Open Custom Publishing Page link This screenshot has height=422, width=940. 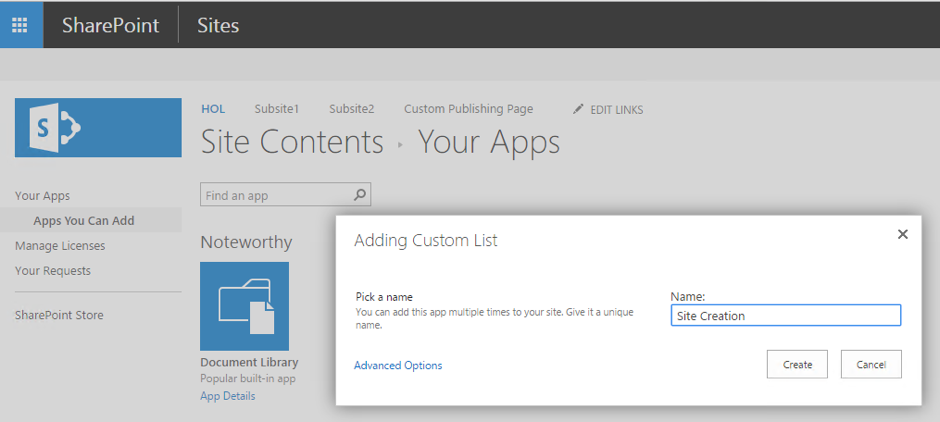click(x=468, y=109)
